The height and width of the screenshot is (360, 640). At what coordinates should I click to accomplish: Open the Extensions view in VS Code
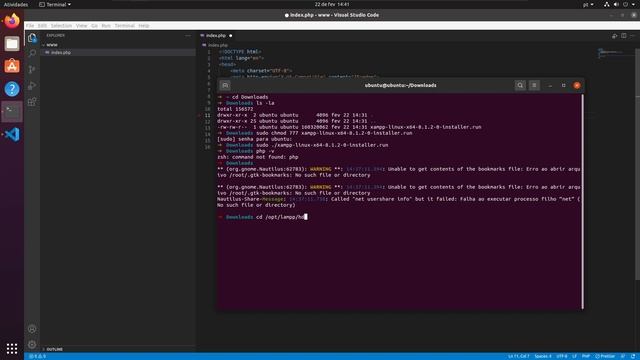coord(32,101)
